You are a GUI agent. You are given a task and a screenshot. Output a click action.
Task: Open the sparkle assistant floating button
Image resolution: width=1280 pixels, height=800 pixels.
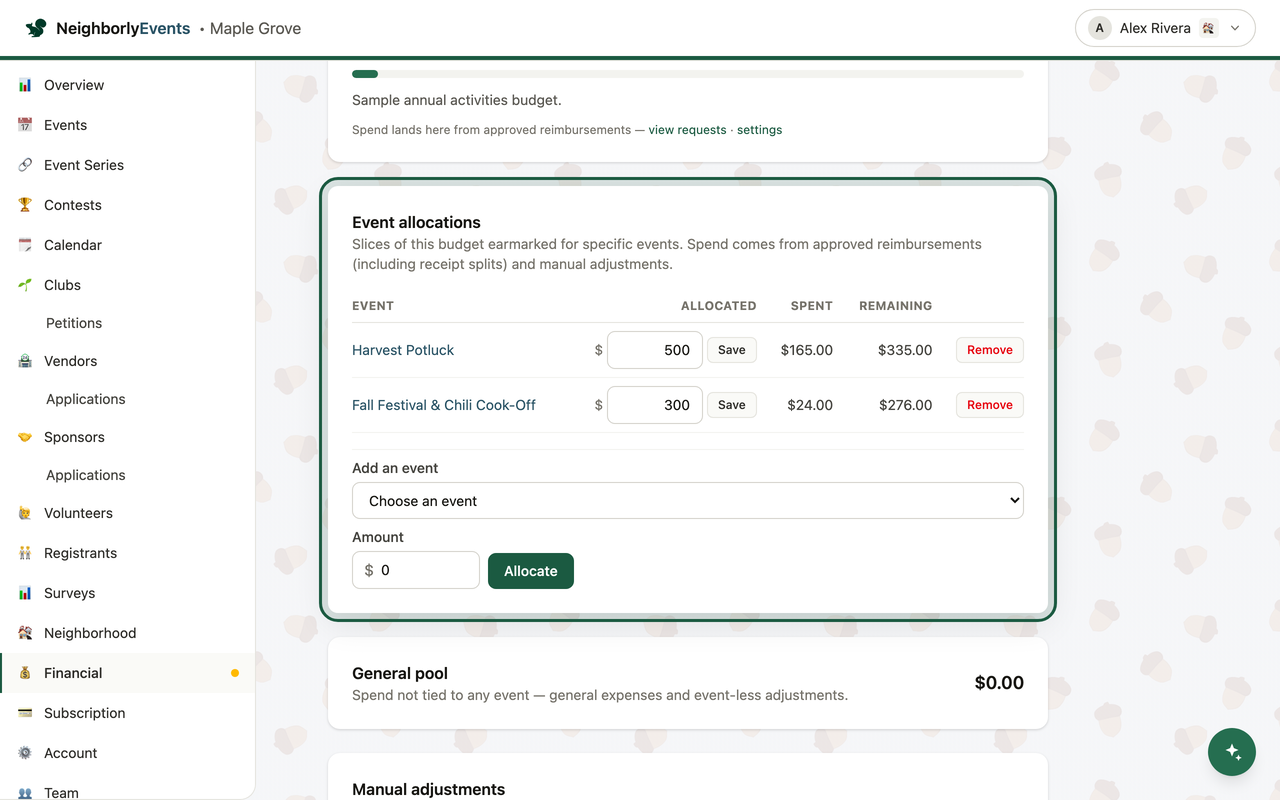click(x=1232, y=752)
